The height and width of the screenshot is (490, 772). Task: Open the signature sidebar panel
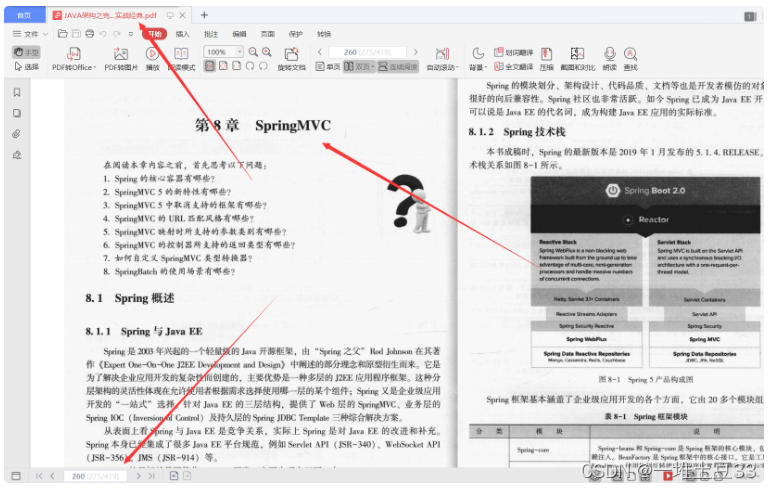(17, 155)
